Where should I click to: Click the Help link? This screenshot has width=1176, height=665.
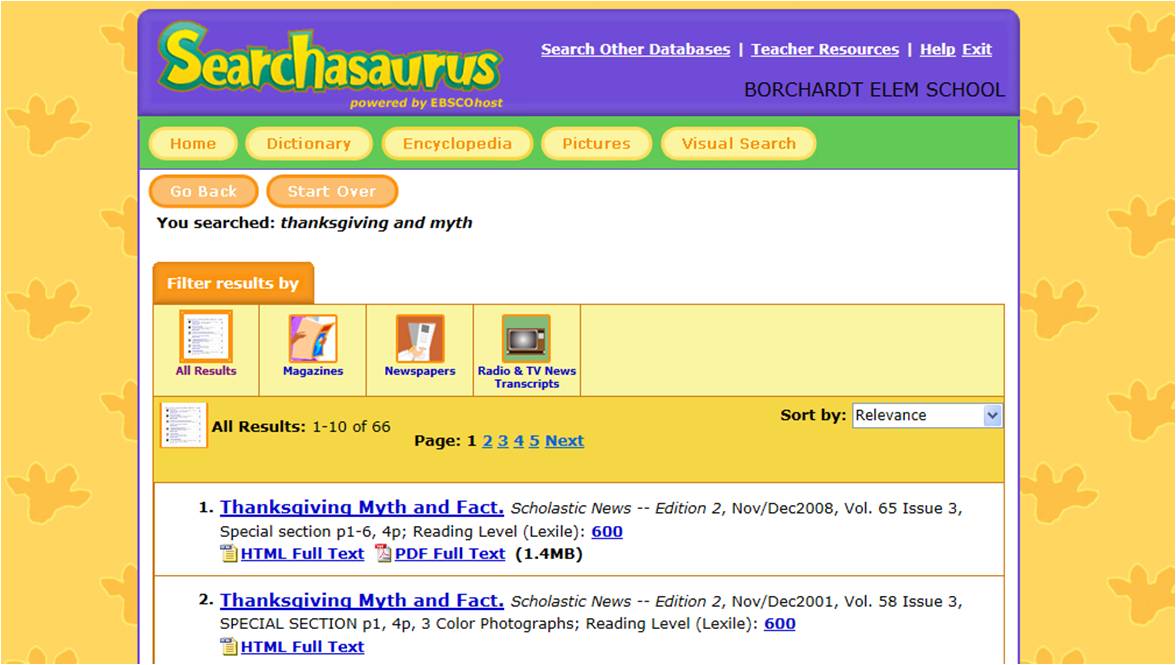(938, 49)
